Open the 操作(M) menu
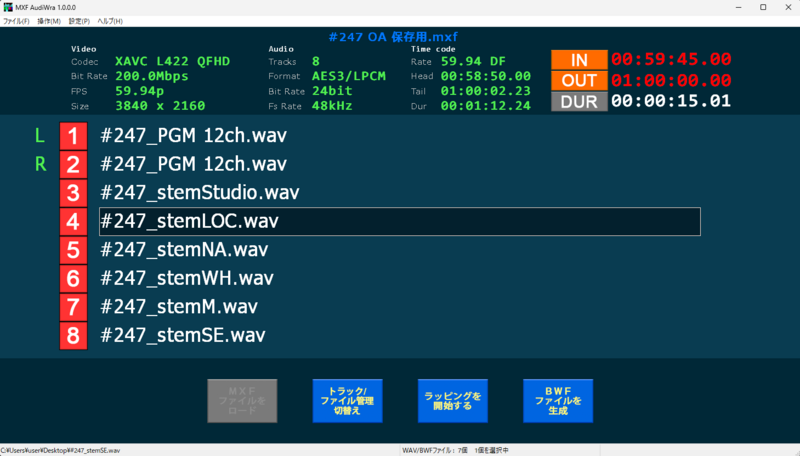Screen dimensions: 800x456 point(48,21)
